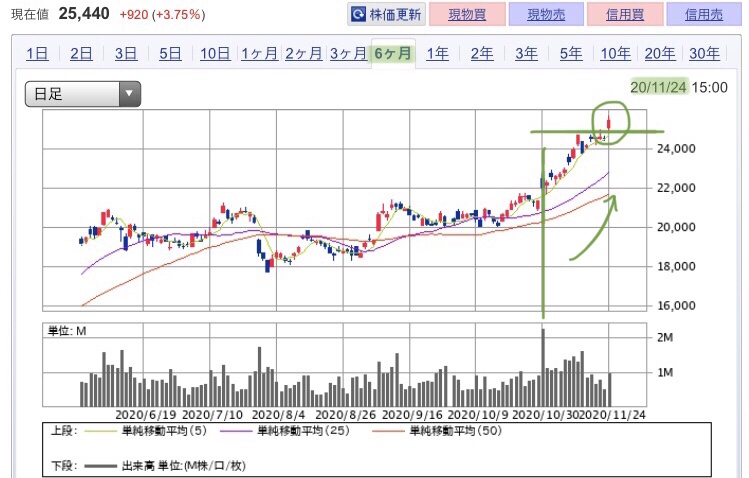Open 信用売 margin sell order
The height and width of the screenshot is (478, 749).
704,14
